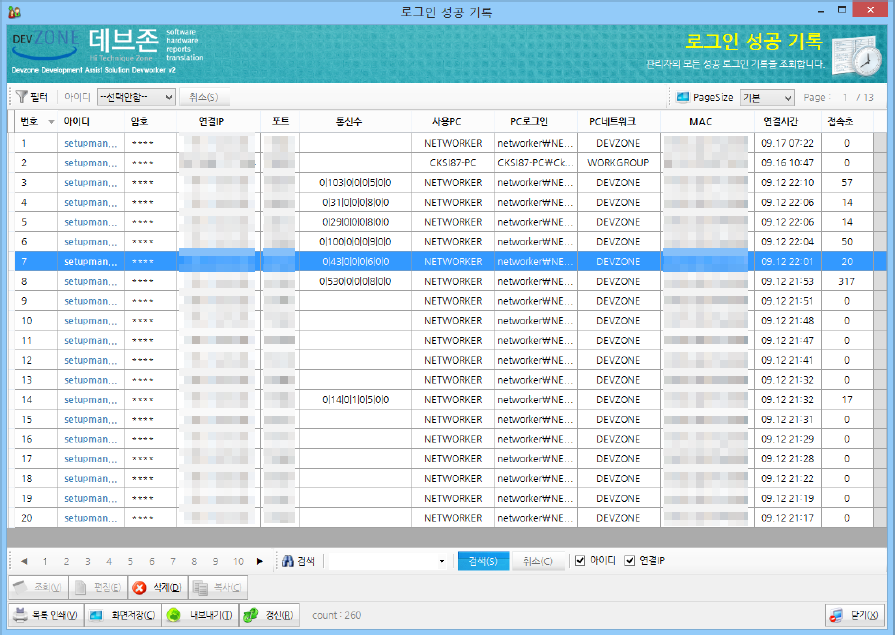Click the 0|29|0|0|0|8|0|0 cell
The width and height of the screenshot is (895, 635).
(x=355, y=222)
